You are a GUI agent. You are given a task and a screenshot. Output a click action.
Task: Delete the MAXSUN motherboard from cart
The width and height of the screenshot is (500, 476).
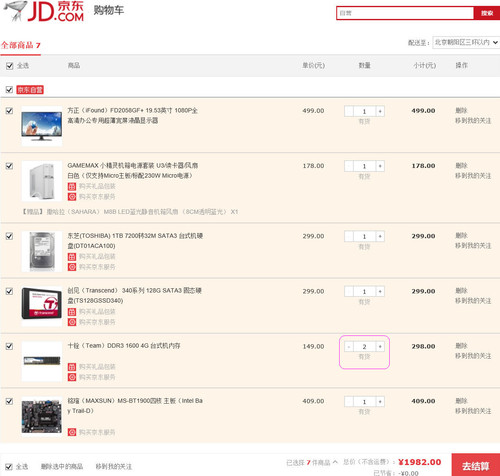461,401
